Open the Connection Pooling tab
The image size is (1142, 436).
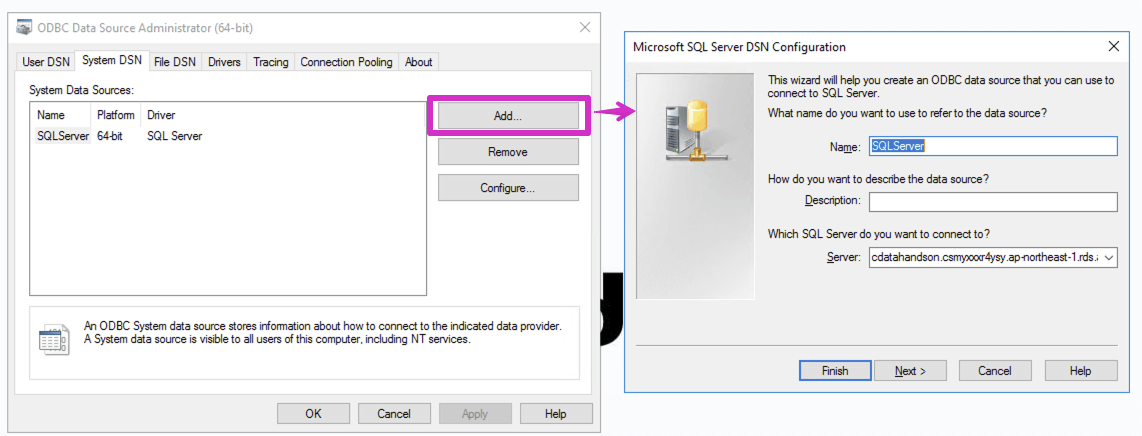(346, 62)
